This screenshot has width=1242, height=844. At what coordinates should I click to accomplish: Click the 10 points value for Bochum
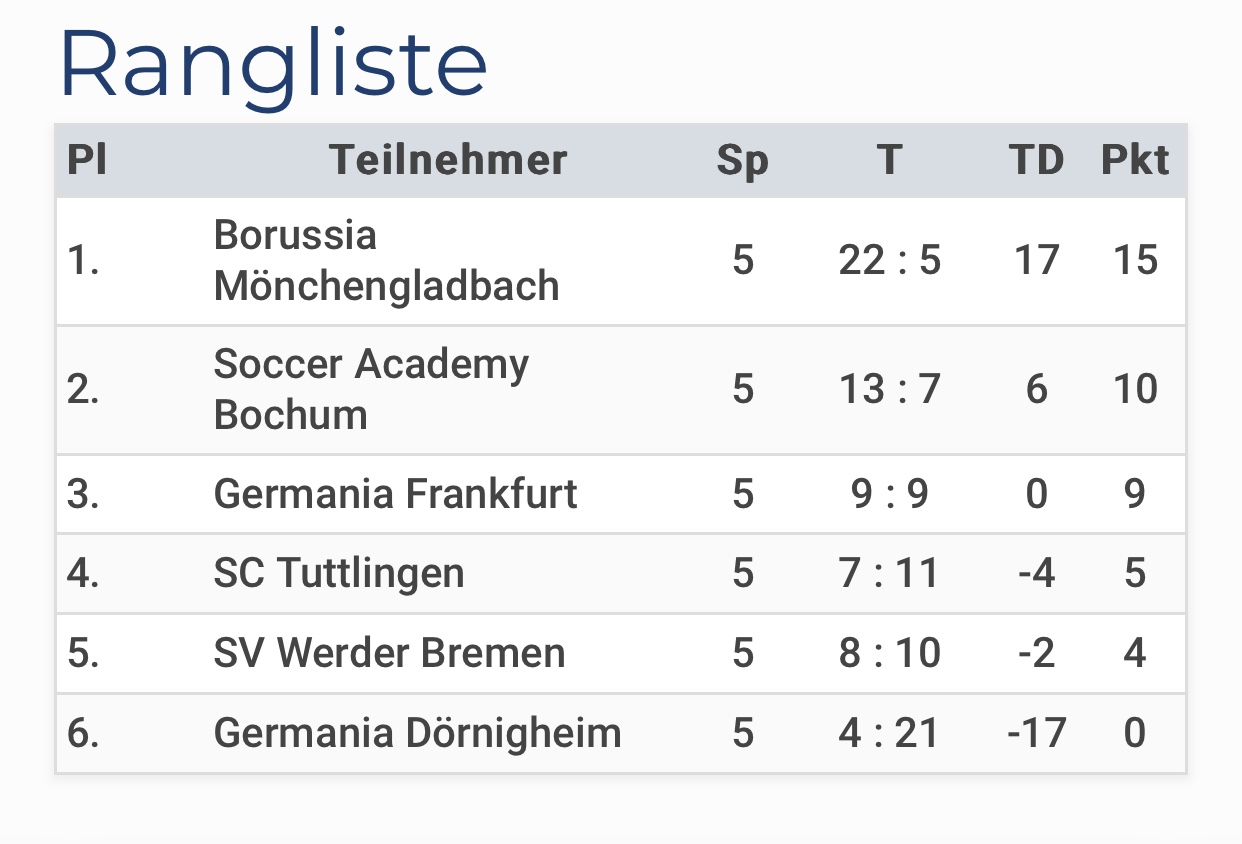coord(1135,390)
